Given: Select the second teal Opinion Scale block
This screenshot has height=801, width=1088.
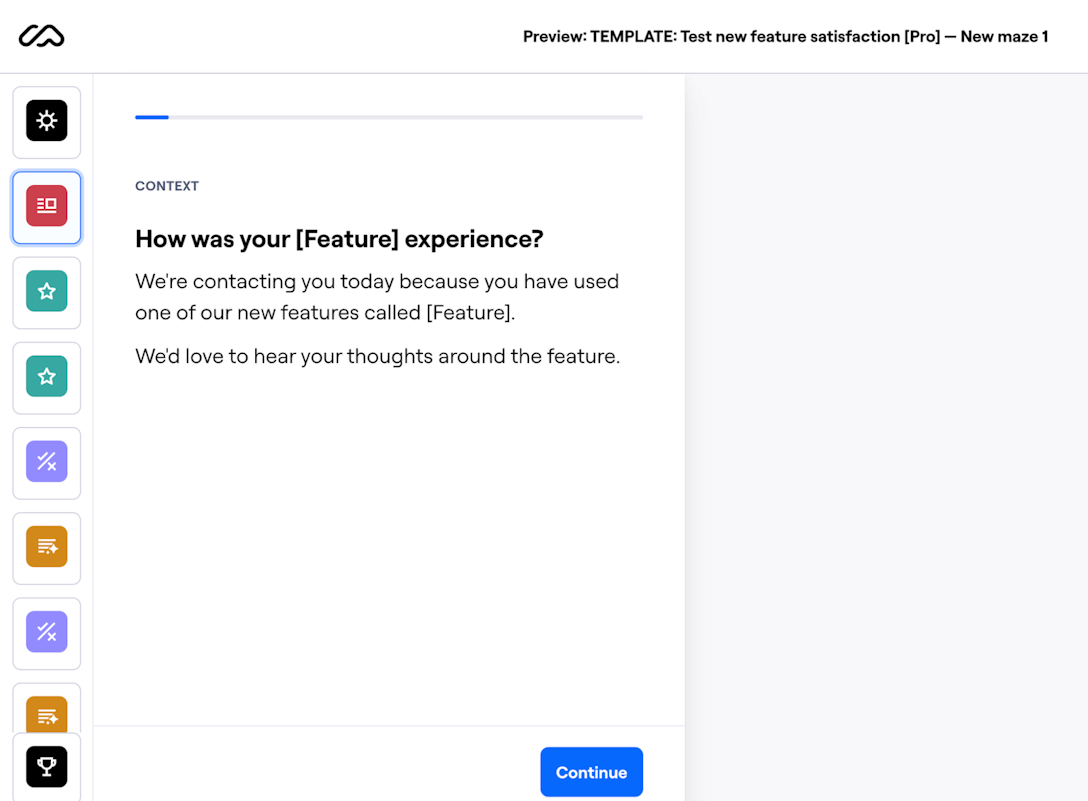Looking at the screenshot, I should 46,377.
